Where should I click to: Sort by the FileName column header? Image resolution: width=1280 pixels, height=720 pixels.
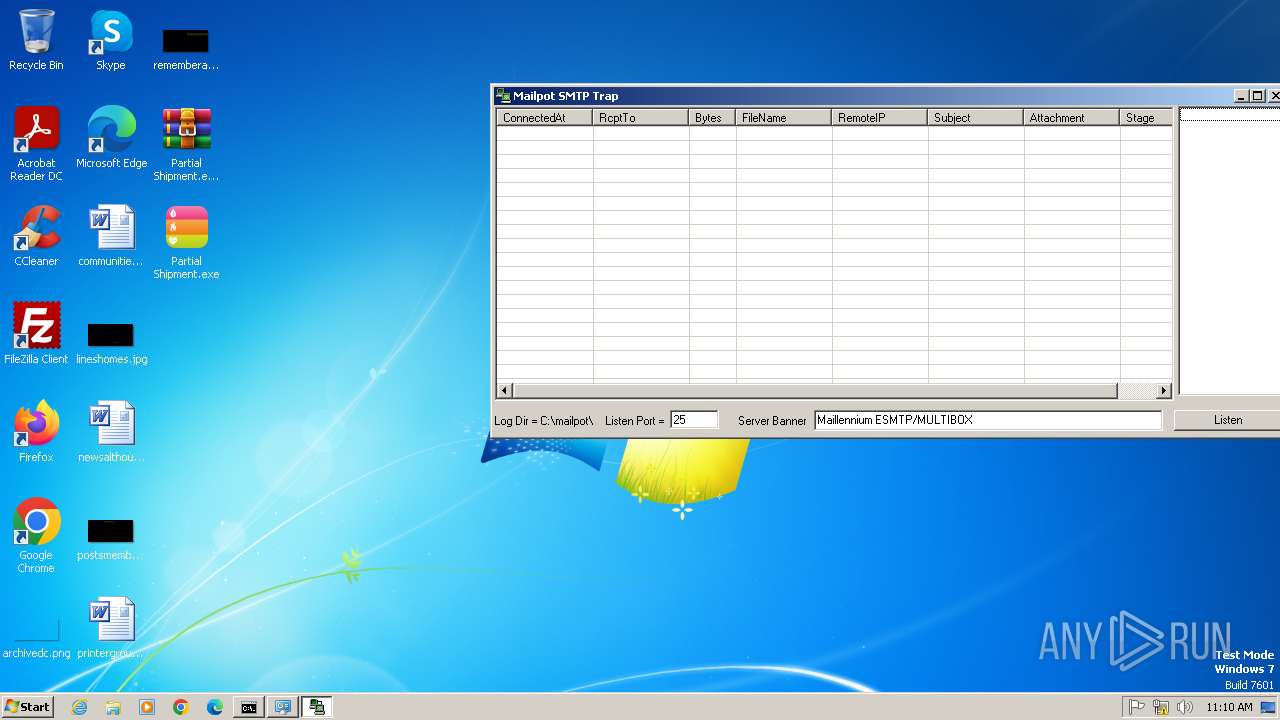[x=784, y=117]
